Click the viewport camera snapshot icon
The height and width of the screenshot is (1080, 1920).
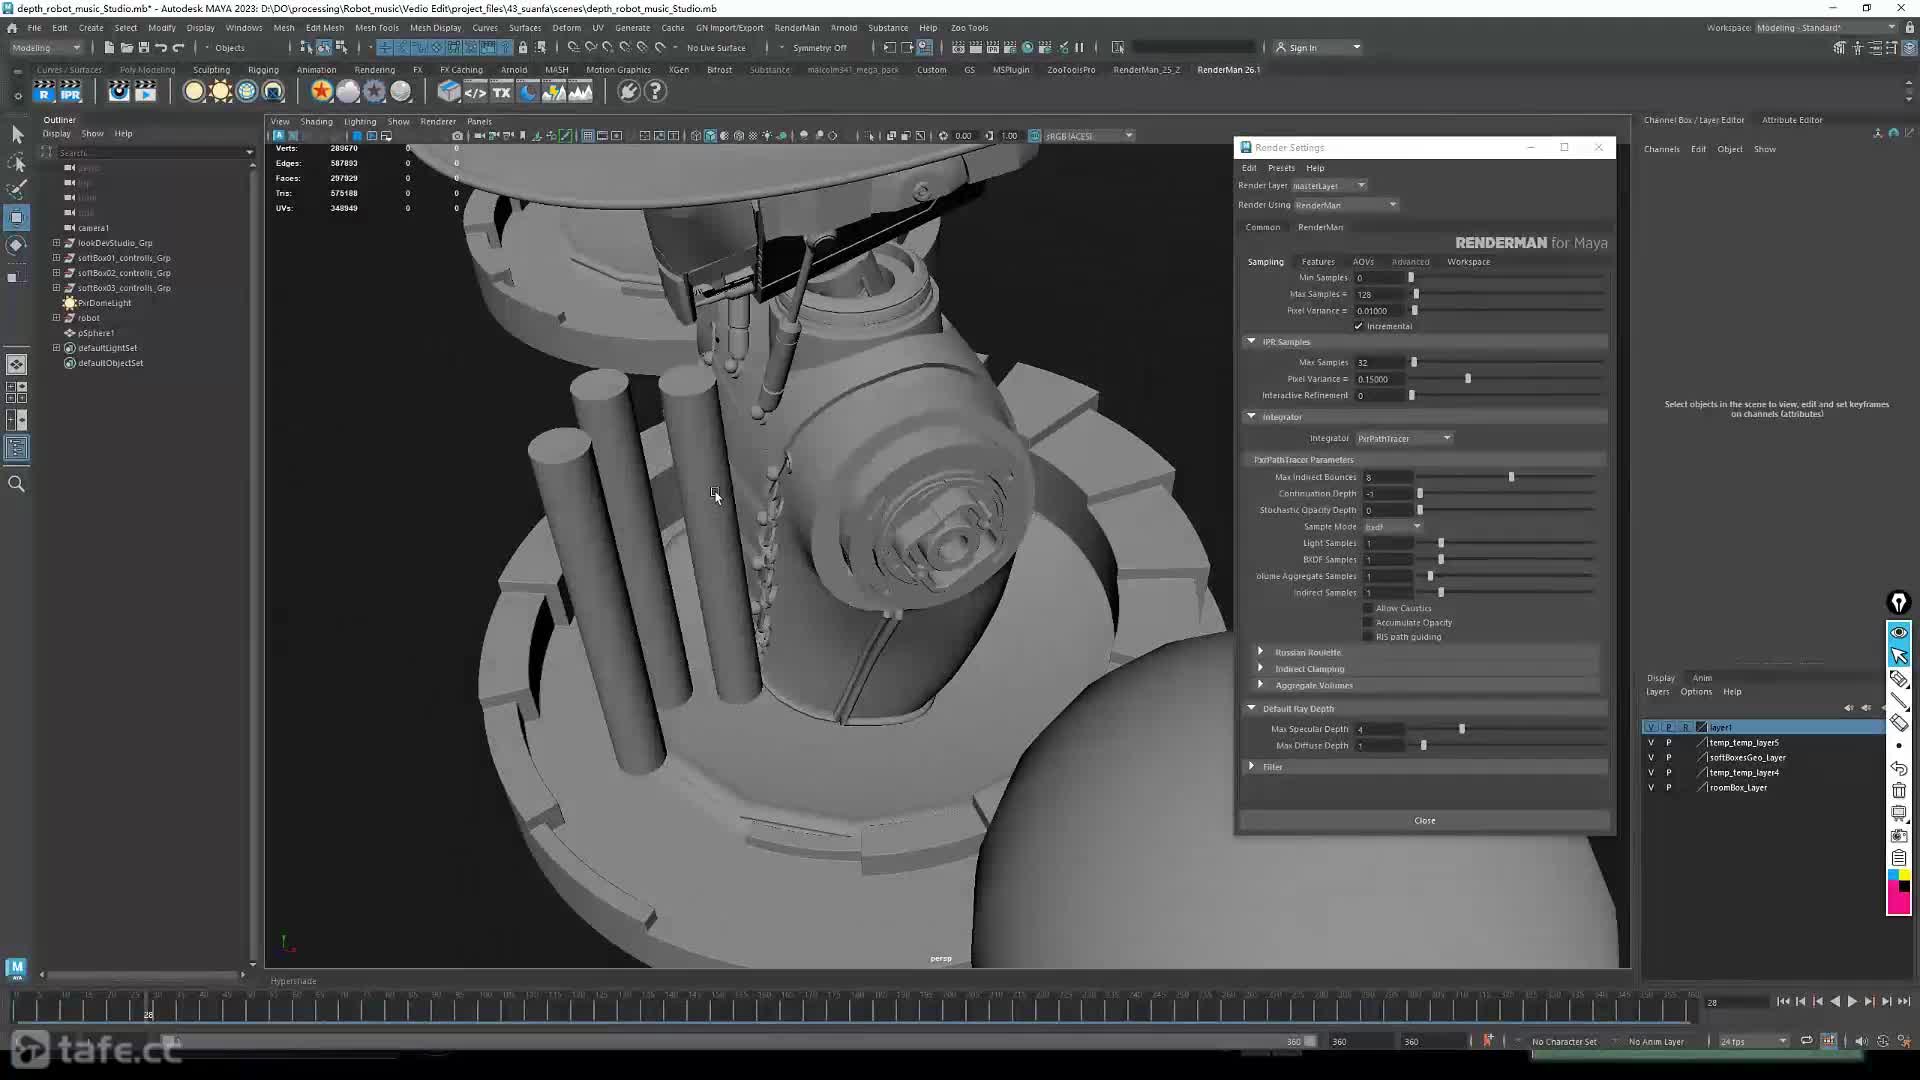(457, 136)
